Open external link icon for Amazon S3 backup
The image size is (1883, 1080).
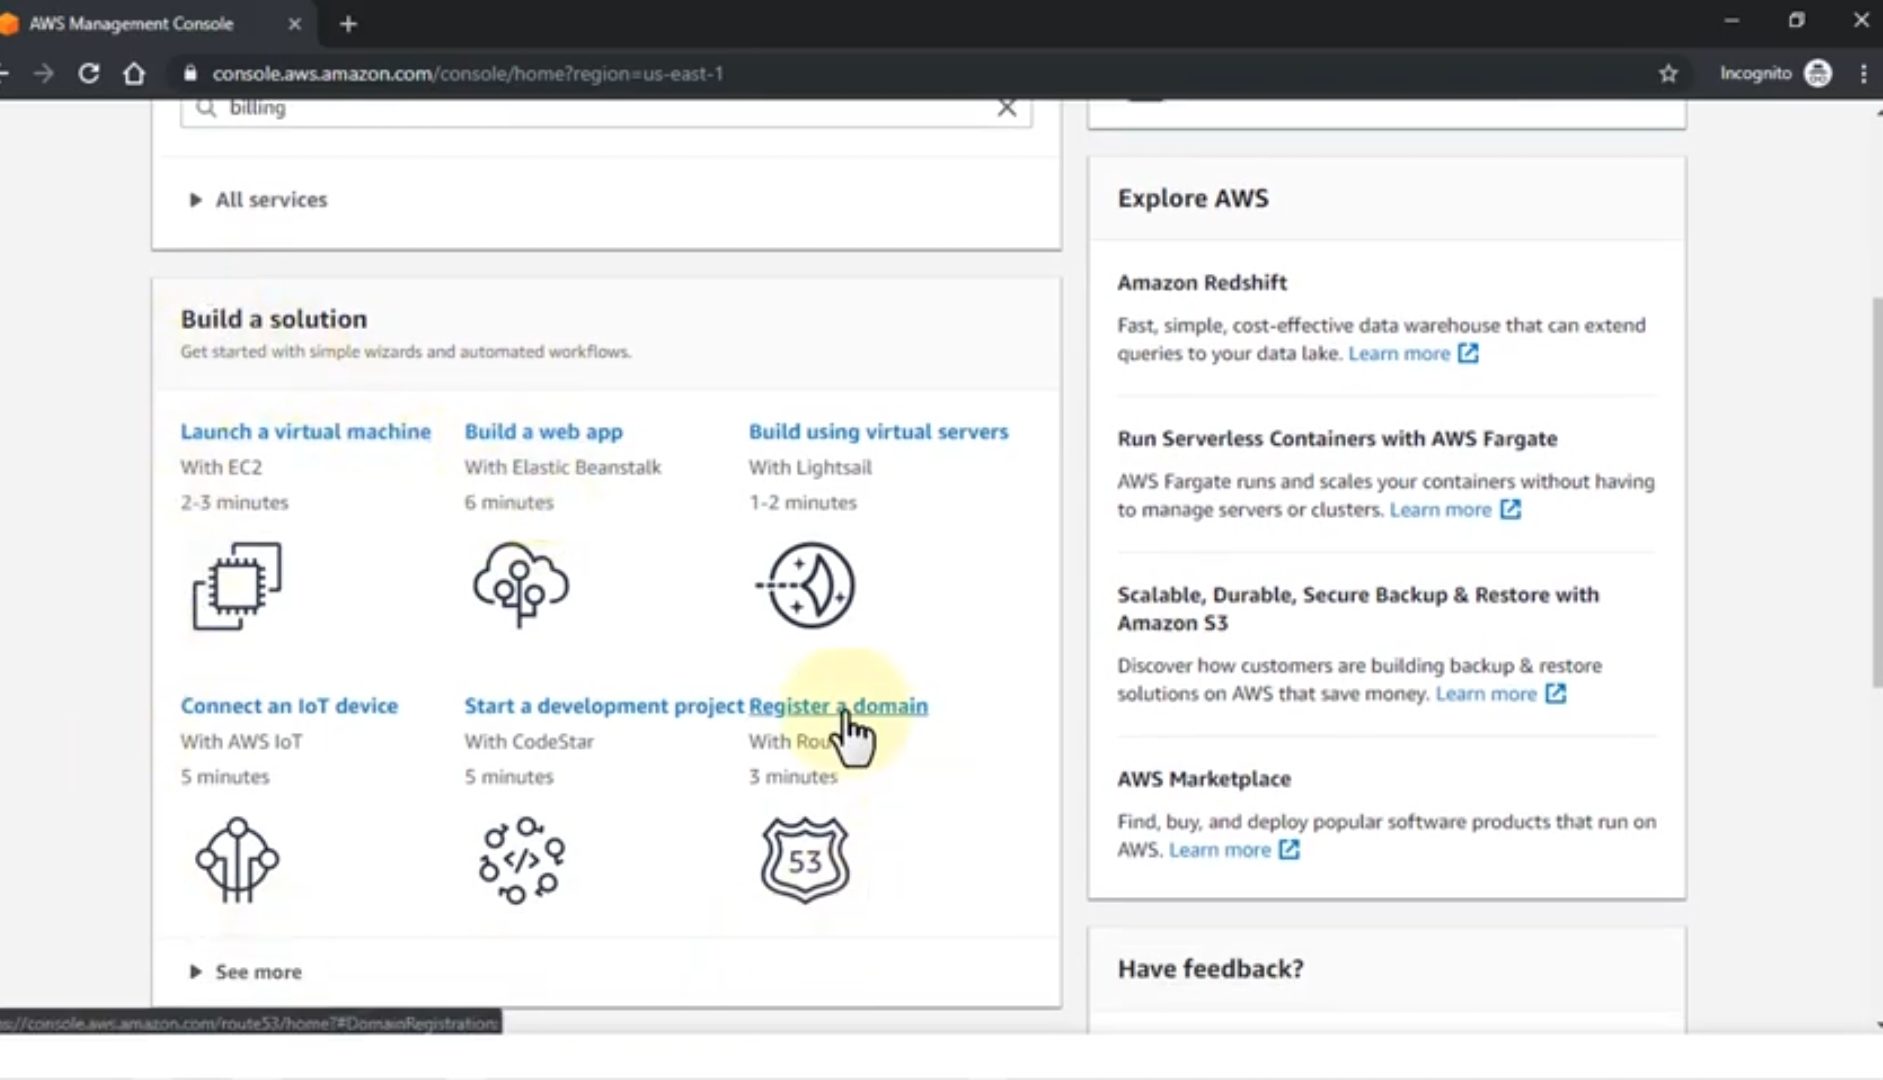tap(1555, 693)
